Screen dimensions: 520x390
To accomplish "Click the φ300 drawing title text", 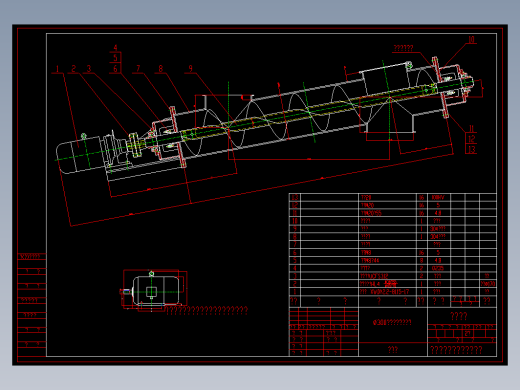I will click(x=392, y=322).
